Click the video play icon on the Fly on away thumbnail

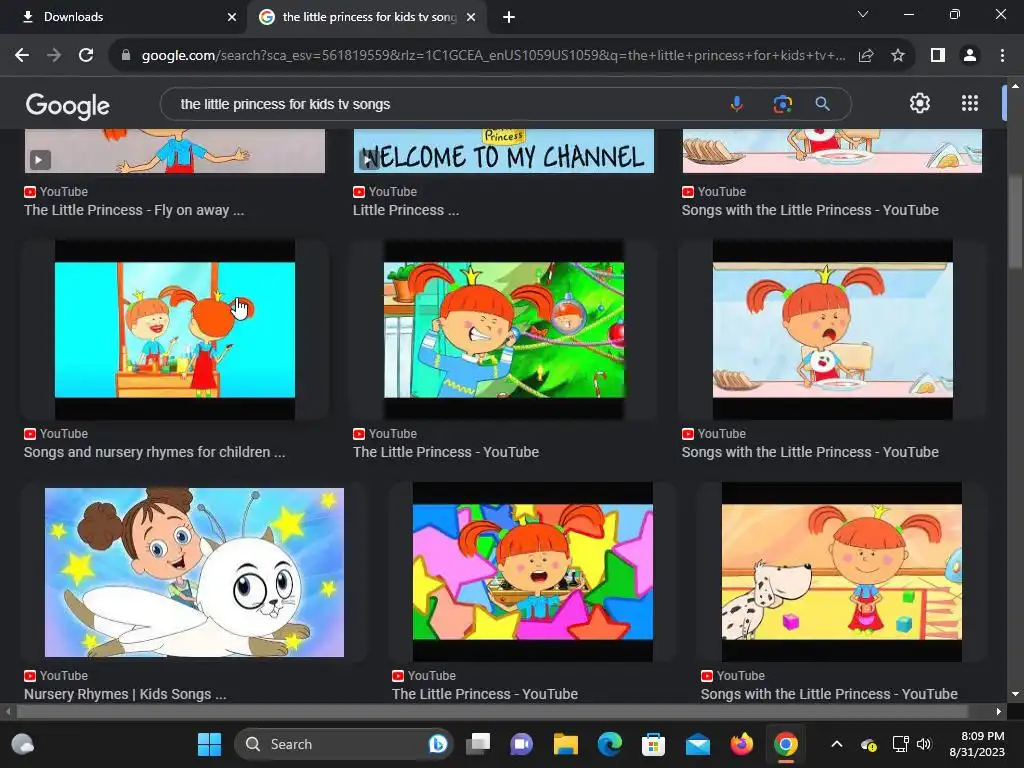point(40,159)
